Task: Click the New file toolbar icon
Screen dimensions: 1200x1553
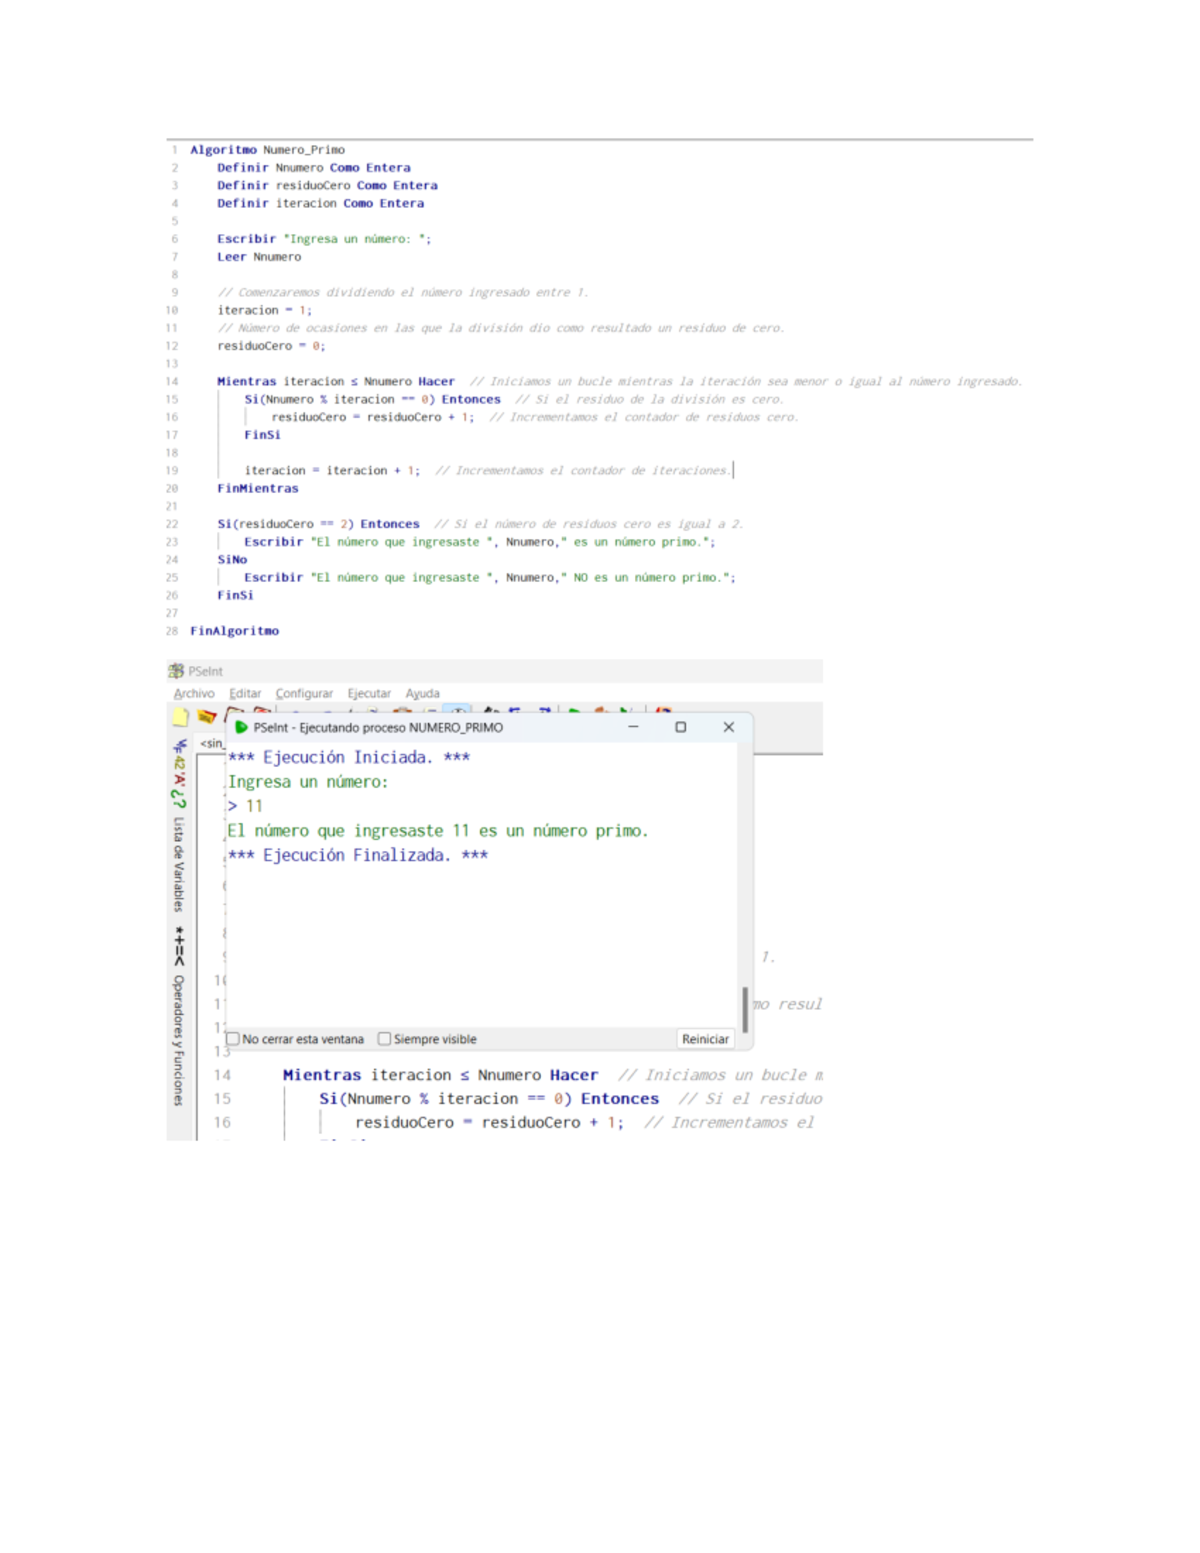Action: [180, 717]
